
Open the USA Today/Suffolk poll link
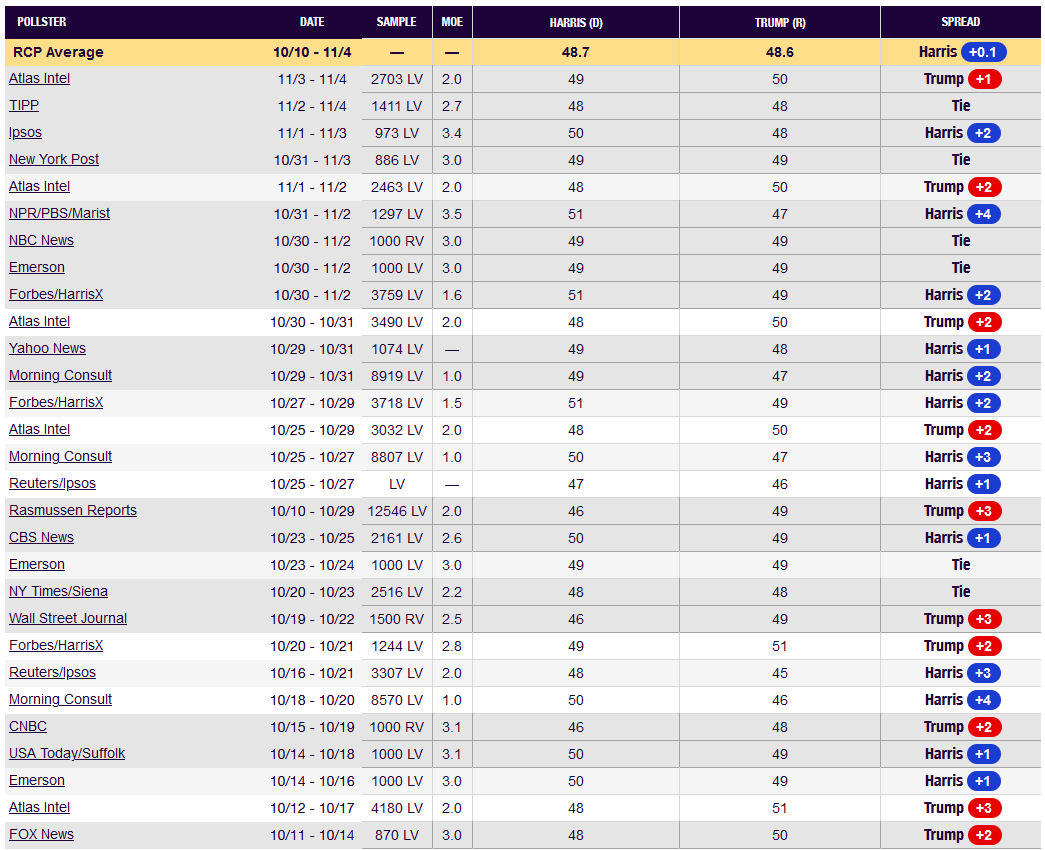(67, 754)
